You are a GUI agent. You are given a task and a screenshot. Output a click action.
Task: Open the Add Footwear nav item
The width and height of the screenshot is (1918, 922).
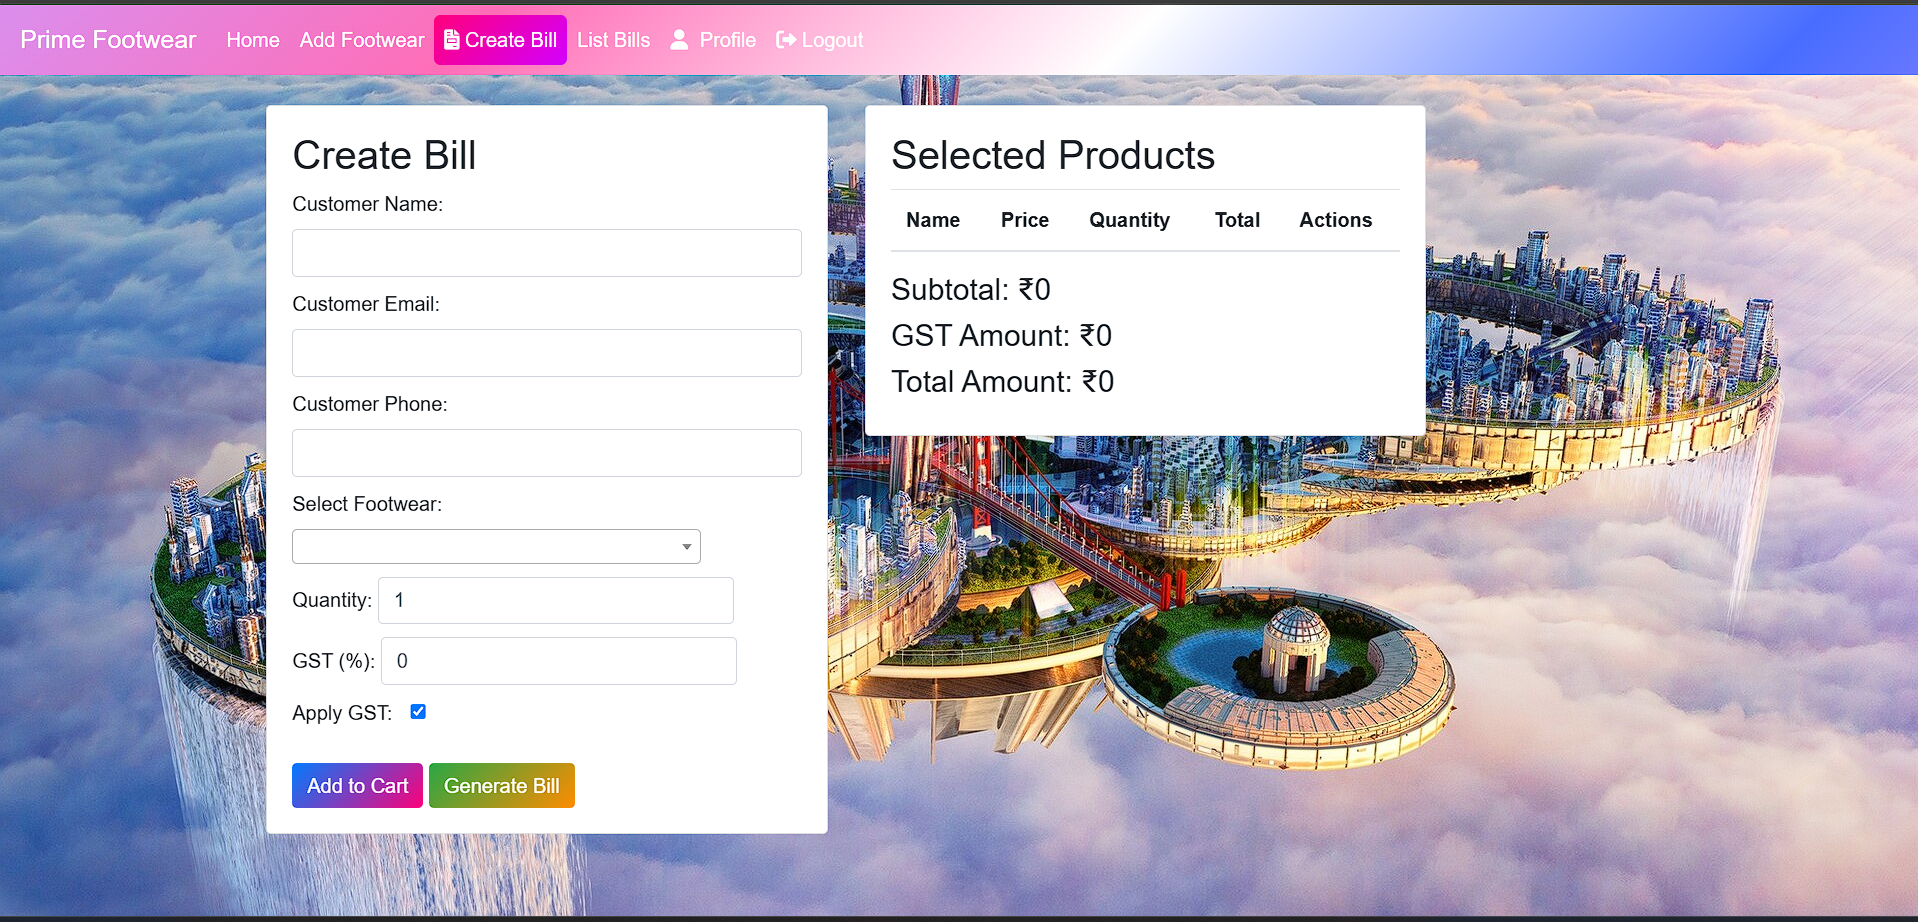tap(361, 40)
